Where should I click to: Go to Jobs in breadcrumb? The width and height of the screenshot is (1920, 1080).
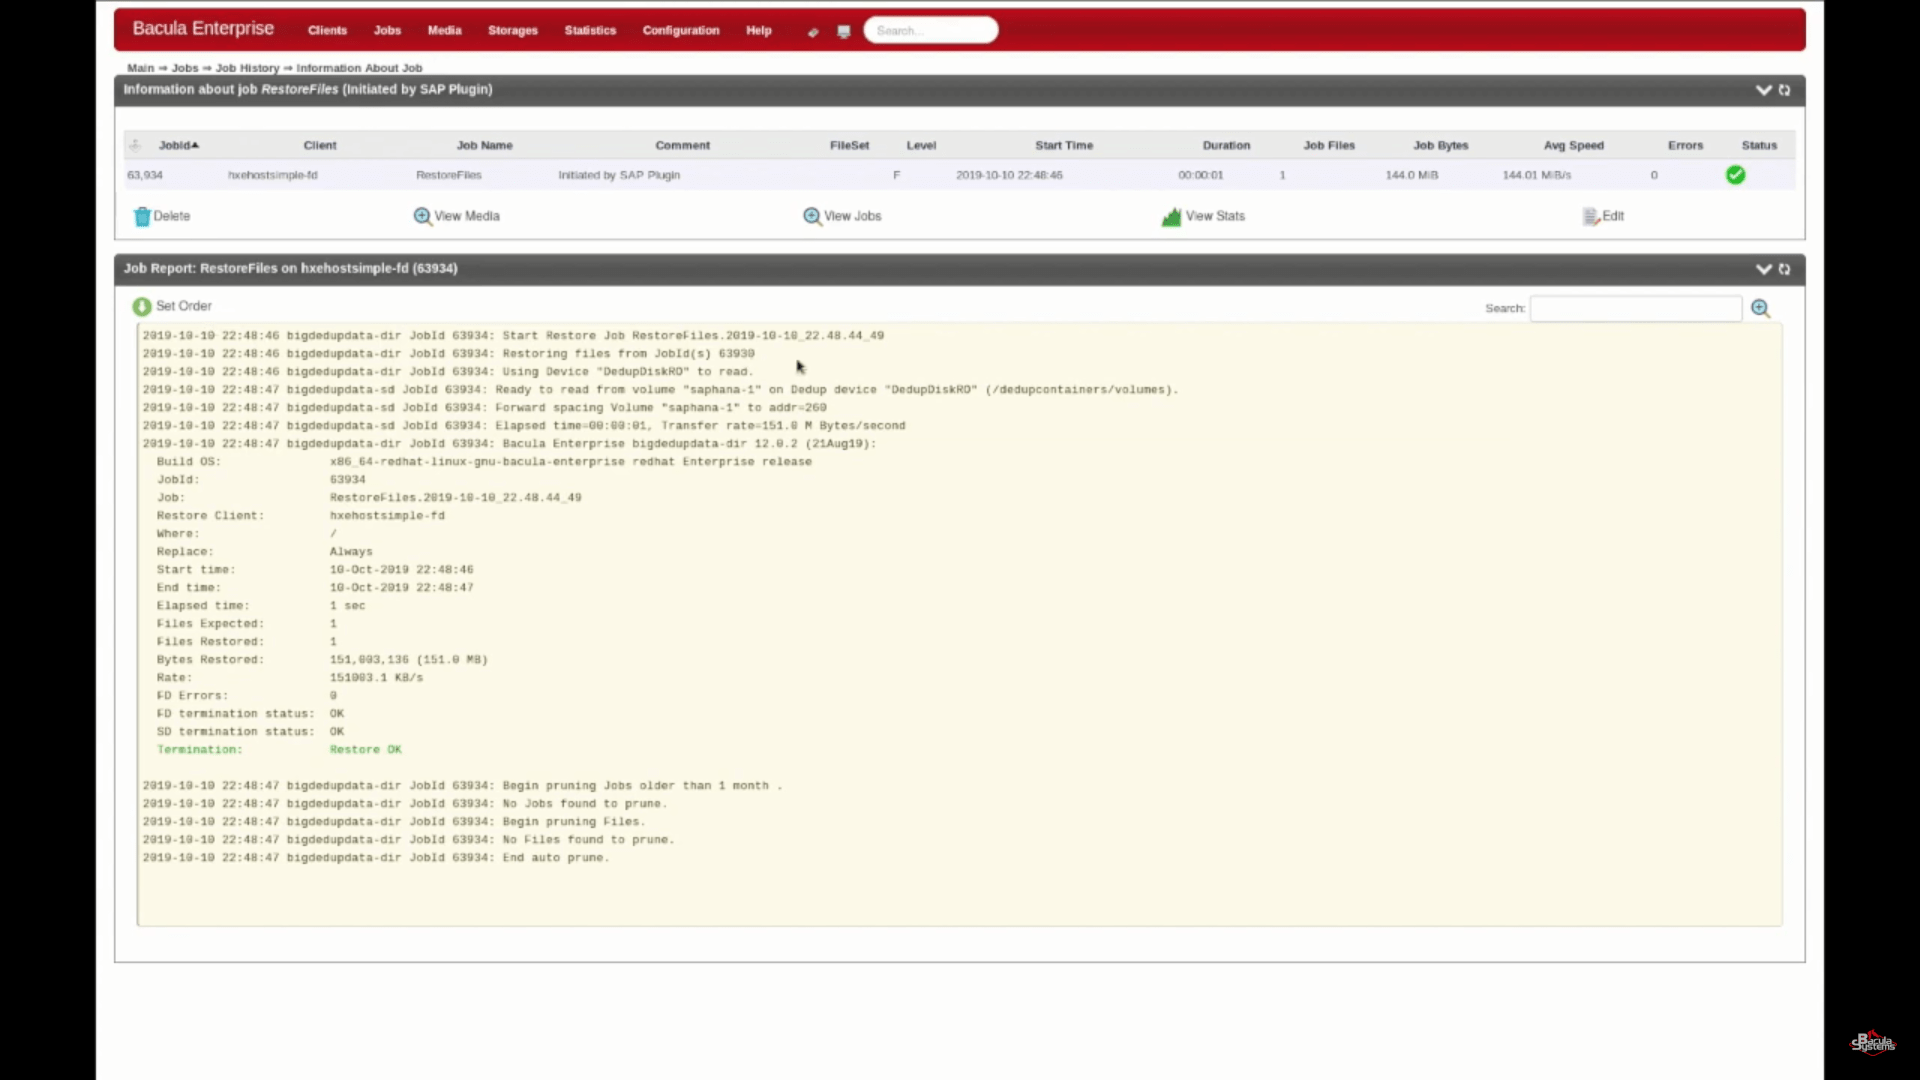(x=185, y=68)
